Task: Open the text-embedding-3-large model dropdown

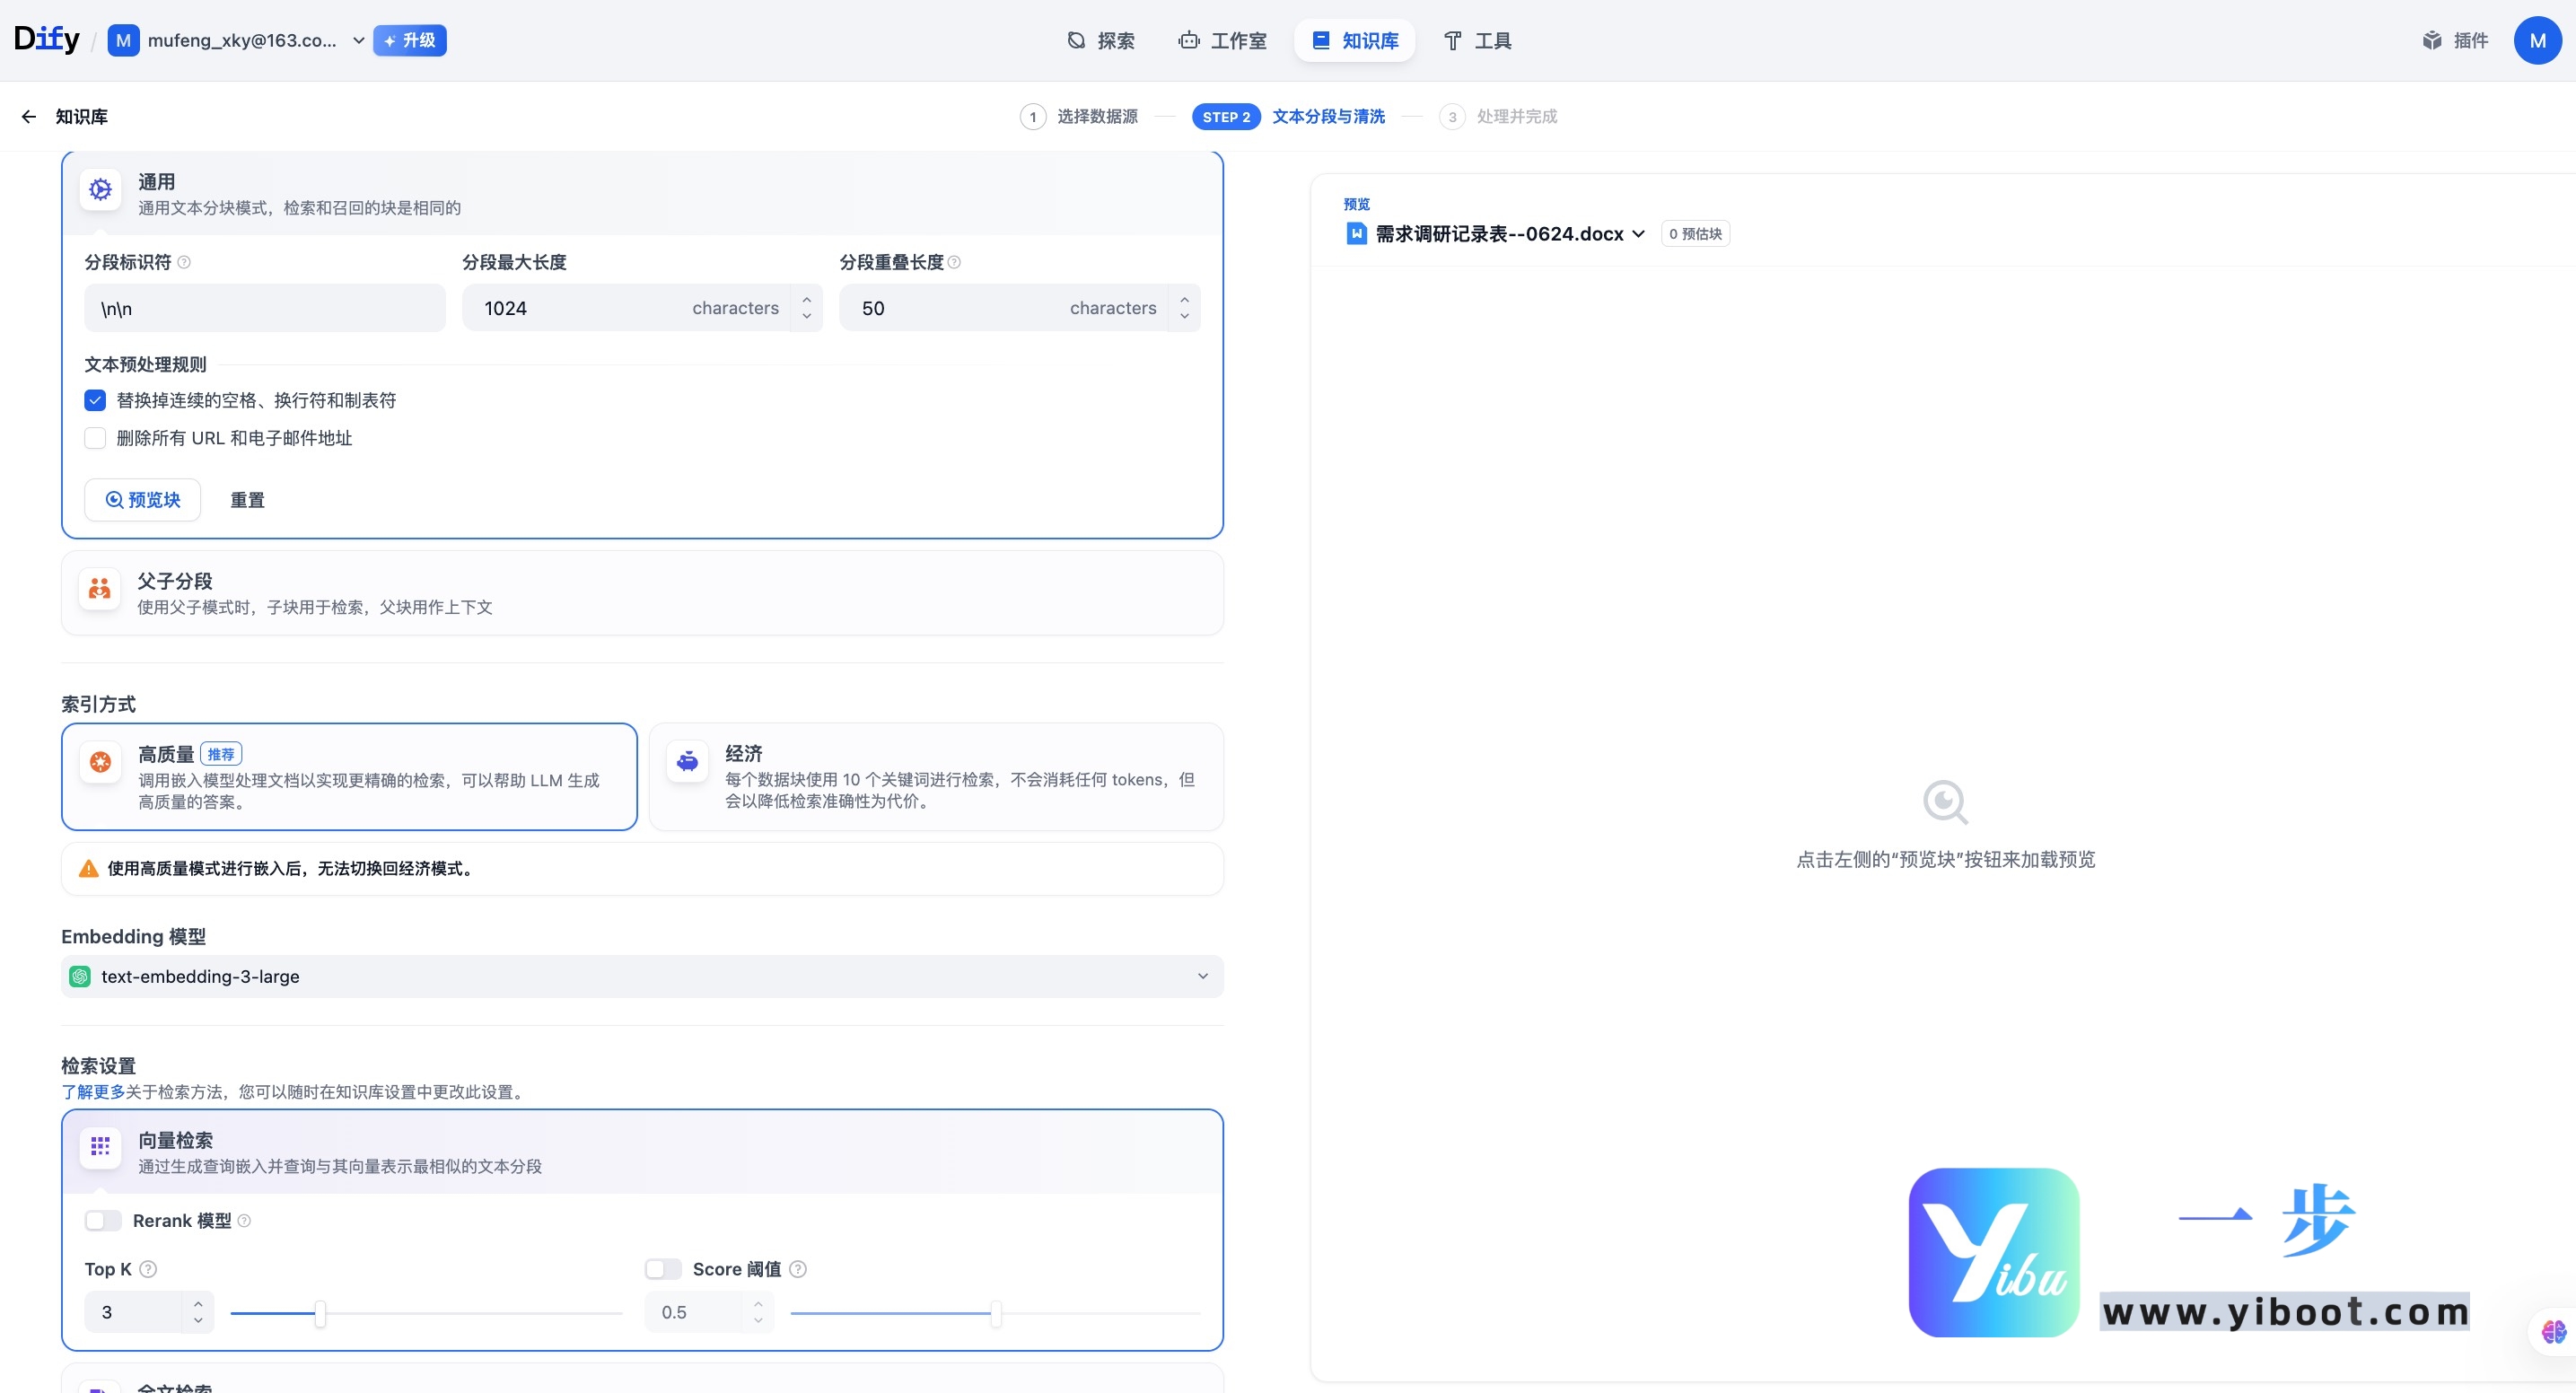Action: pos(1203,976)
